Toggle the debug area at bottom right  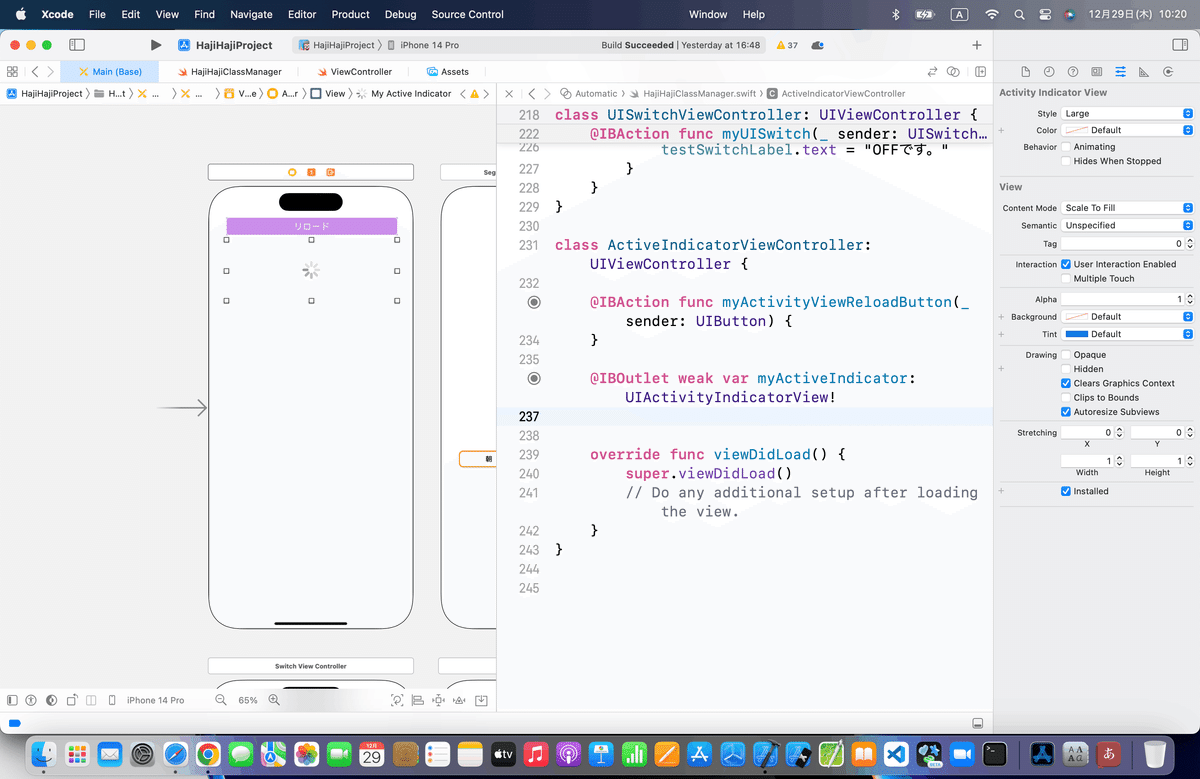pyautogui.click(x=978, y=723)
